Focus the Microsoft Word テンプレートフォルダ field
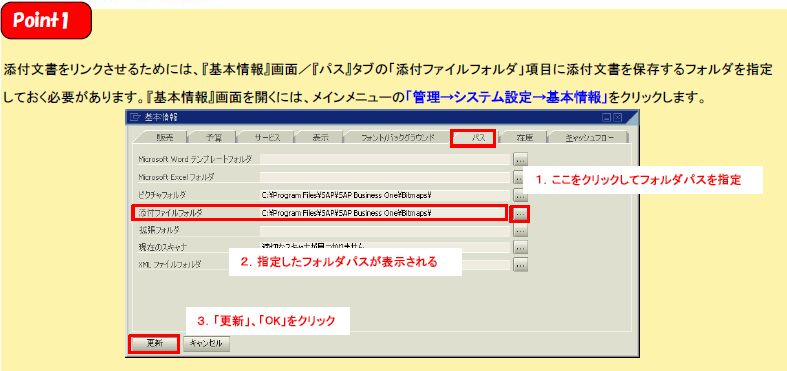Viewport: 787px width, 371px height. [385, 160]
